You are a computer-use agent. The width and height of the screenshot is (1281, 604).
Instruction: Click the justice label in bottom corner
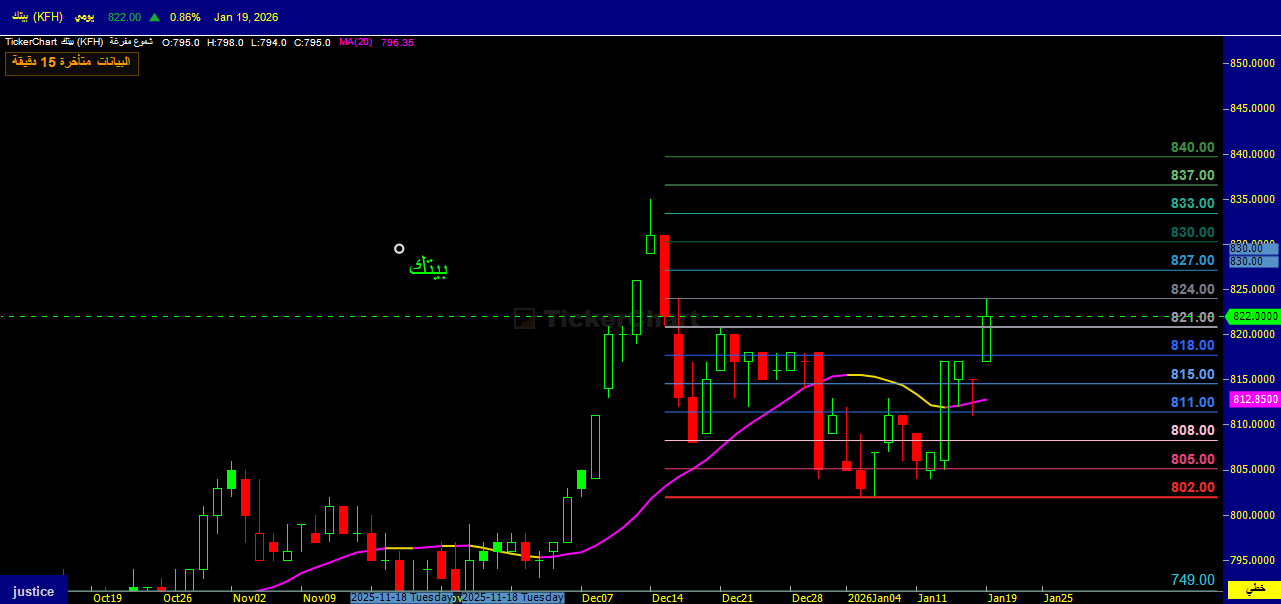33,591
